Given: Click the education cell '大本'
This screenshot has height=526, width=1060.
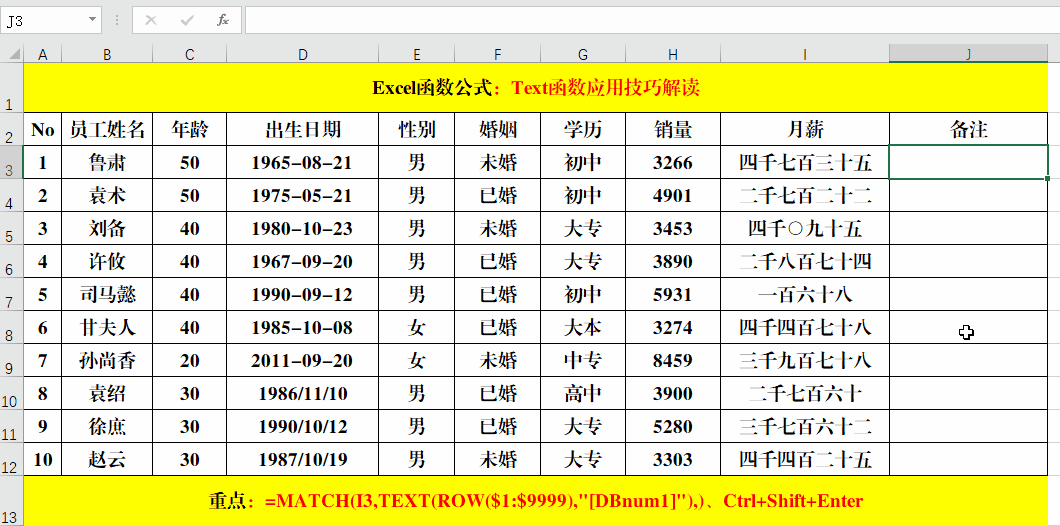Looking at the screenshot, I should tap(583, 328).
